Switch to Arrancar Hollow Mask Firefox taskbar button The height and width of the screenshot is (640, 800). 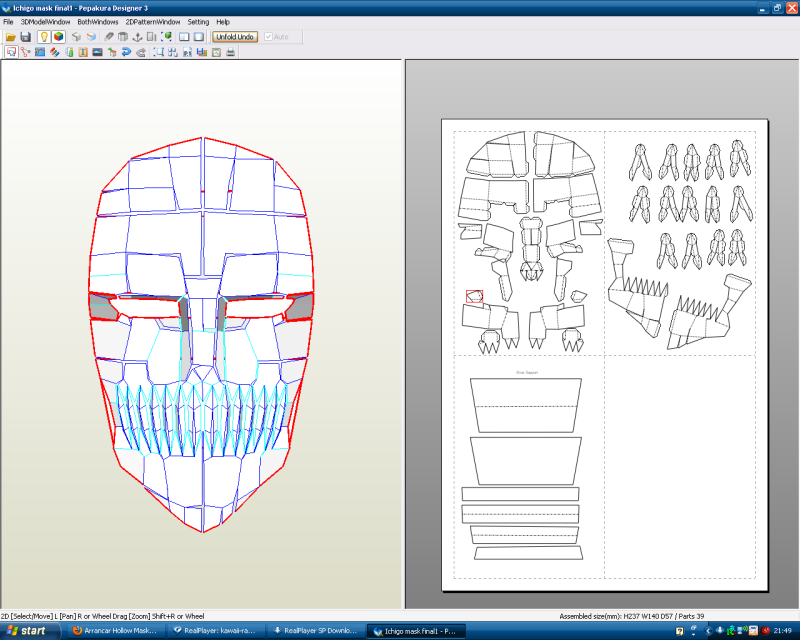pos(115,631)
